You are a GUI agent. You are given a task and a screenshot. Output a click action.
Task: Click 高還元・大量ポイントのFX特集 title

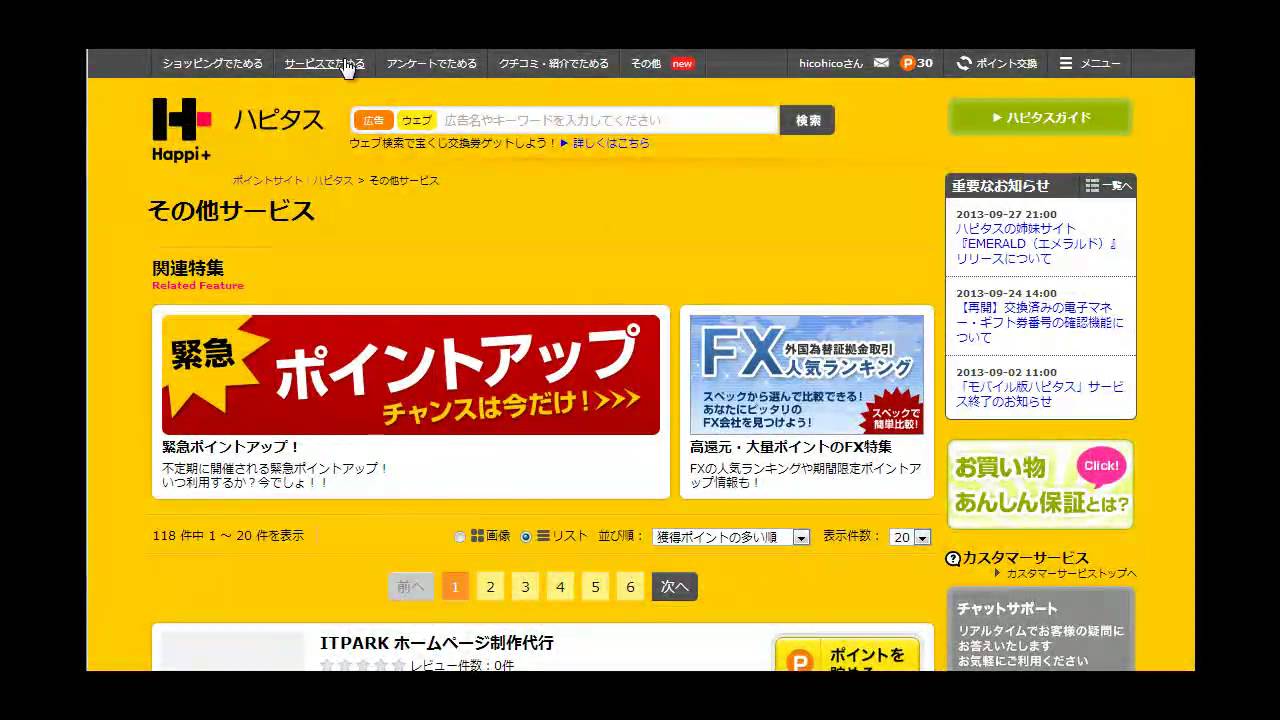791,447
